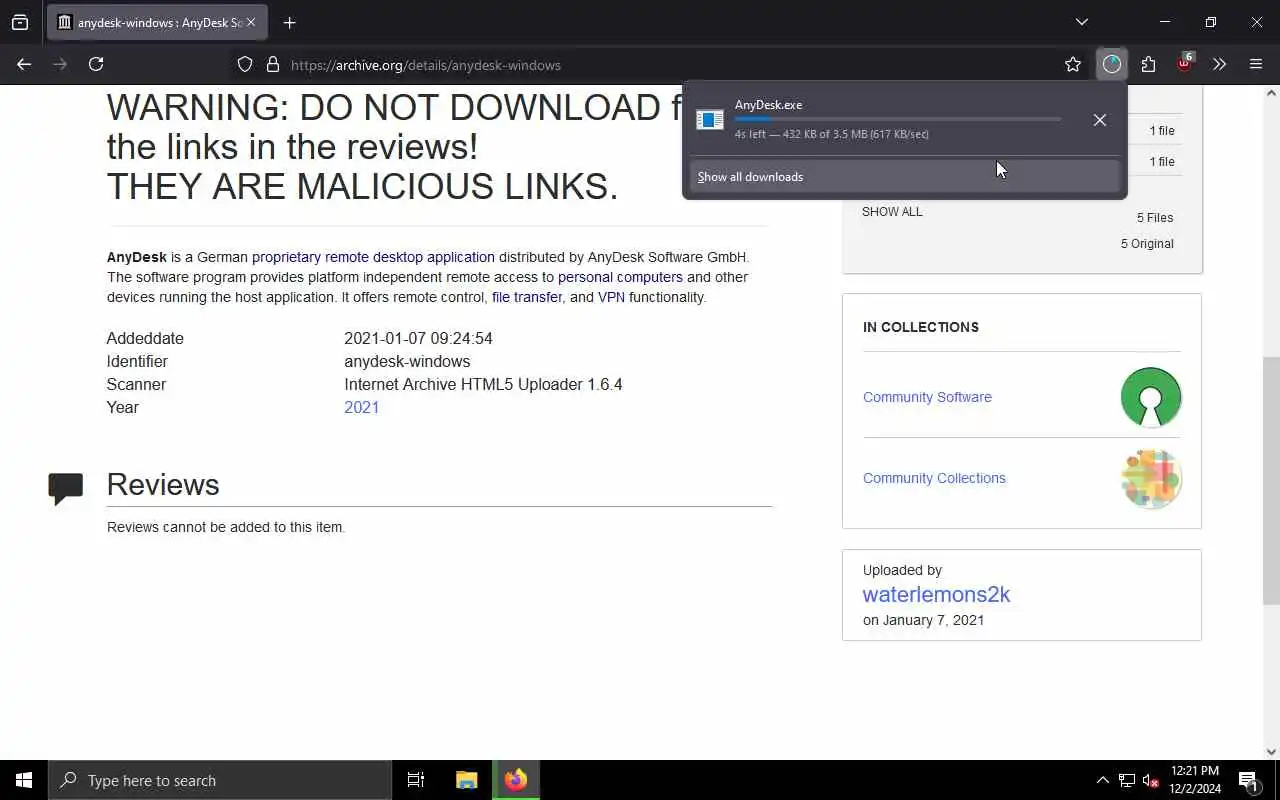Click the Firefox View icon
The image size is (1280, 800).
(x=20, y=22)
